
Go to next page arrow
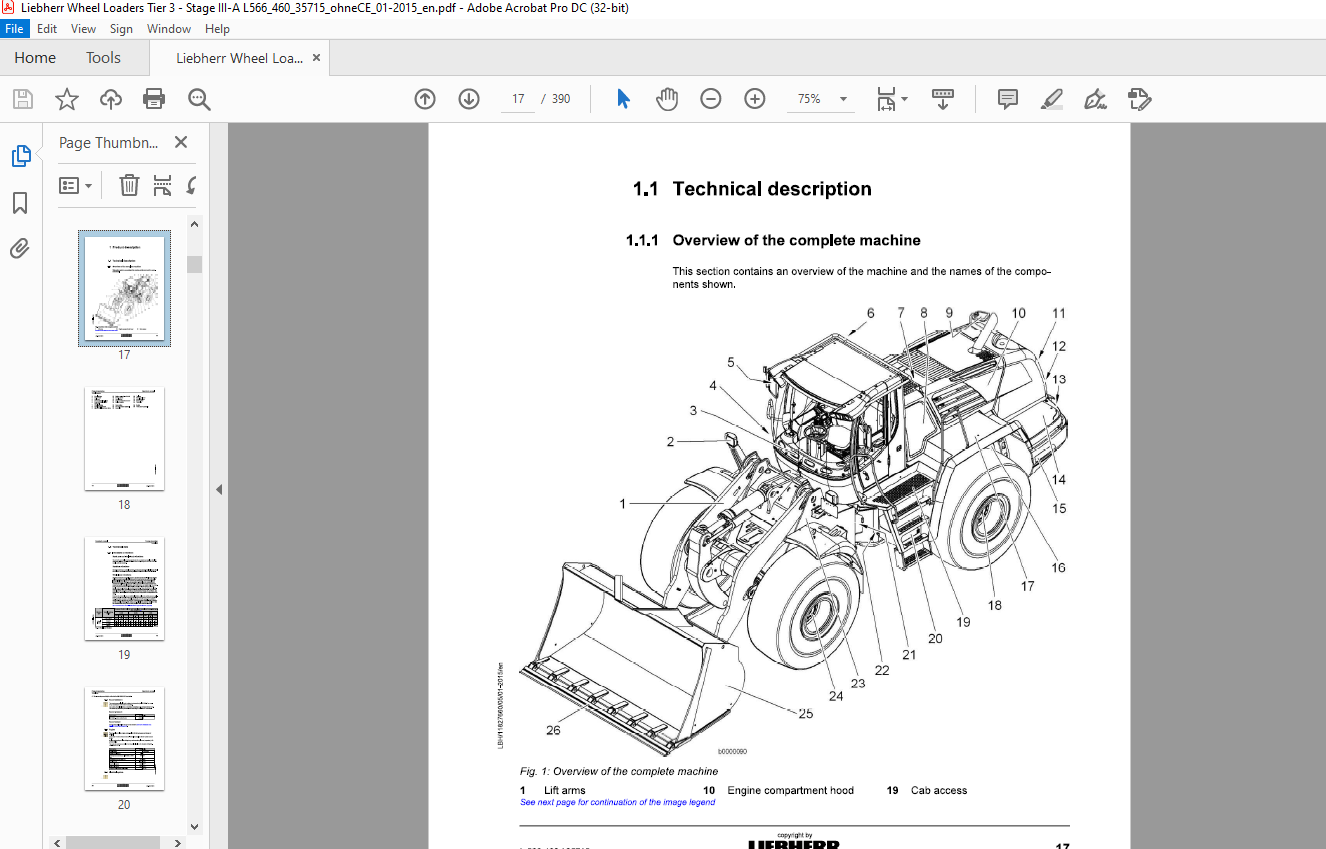[x=469, y=99]
